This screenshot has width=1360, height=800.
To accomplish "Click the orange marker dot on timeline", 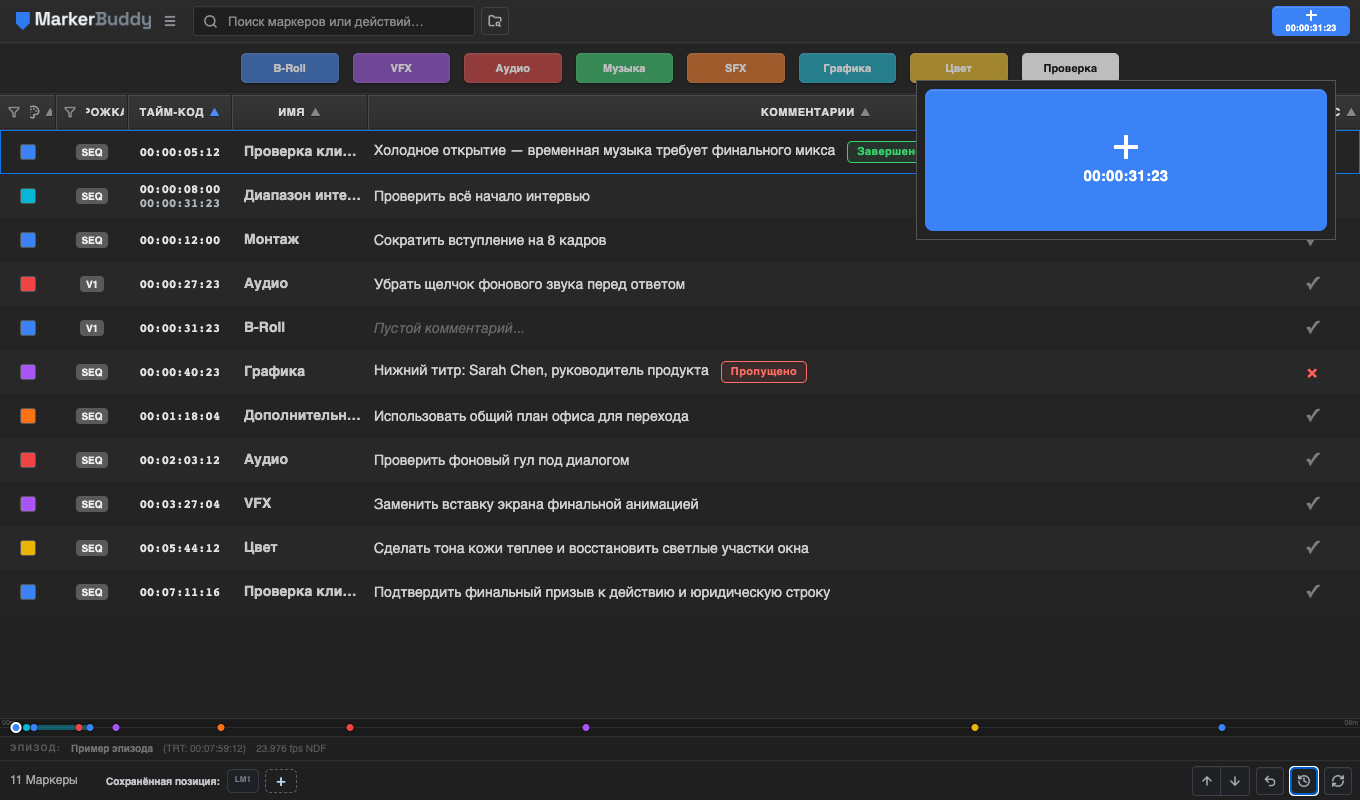I will pyautogui.click(x=221, y=727).
